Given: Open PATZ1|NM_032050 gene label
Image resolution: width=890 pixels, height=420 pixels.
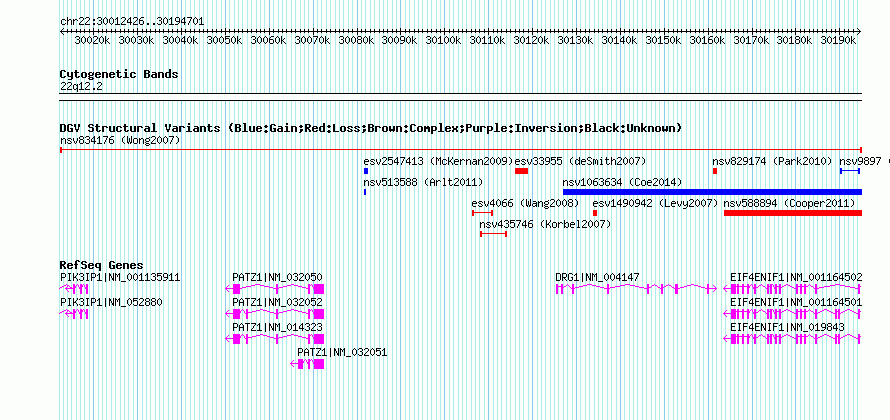Looking at the screenshot, I should coord(278,278).
